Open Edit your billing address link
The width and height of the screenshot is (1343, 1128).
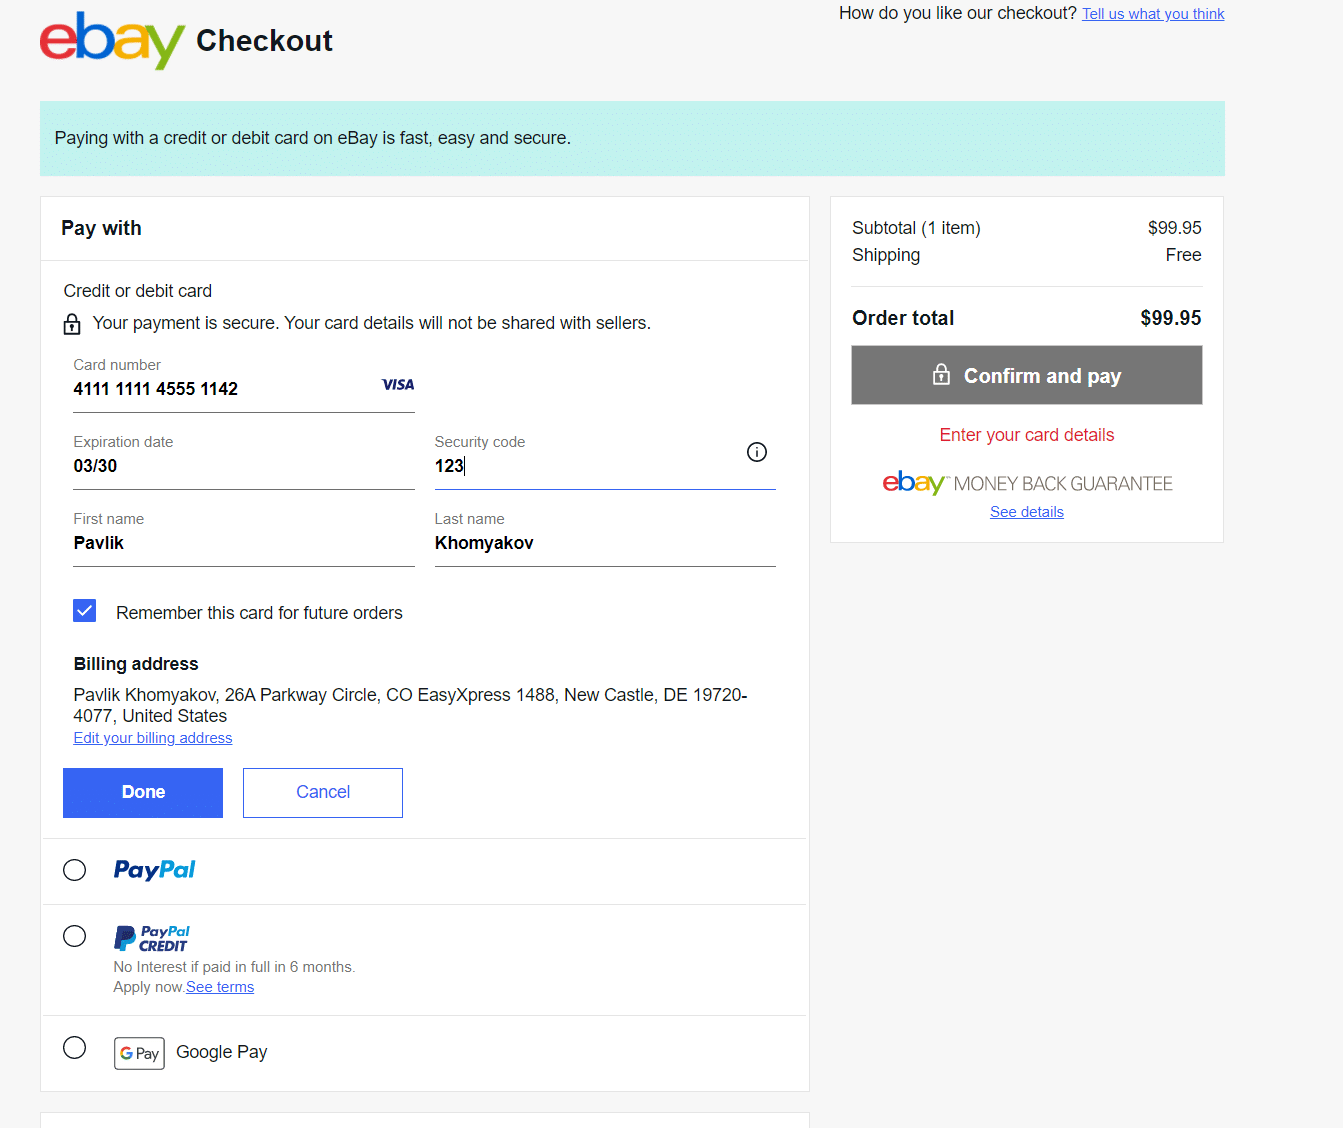tap(153, 738)
